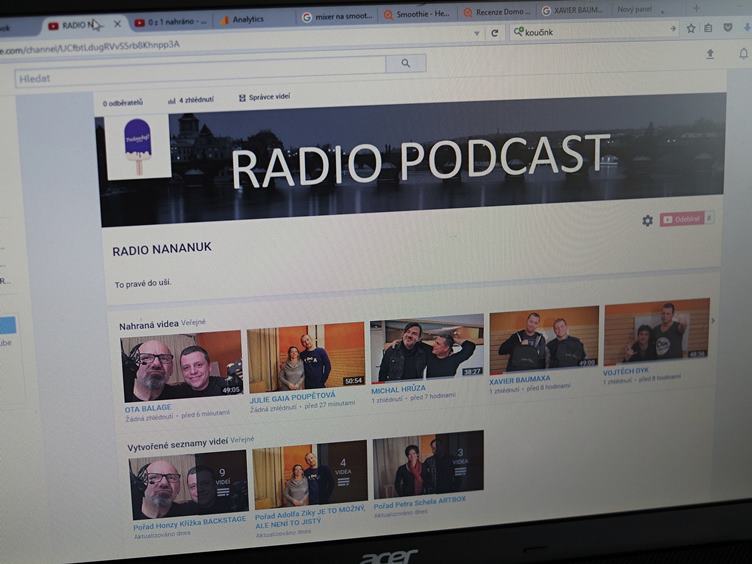This screenshot has width=752, height=564.
Task: Open the OTA BALAGE video thumbnail
Action: coord(181,366)
